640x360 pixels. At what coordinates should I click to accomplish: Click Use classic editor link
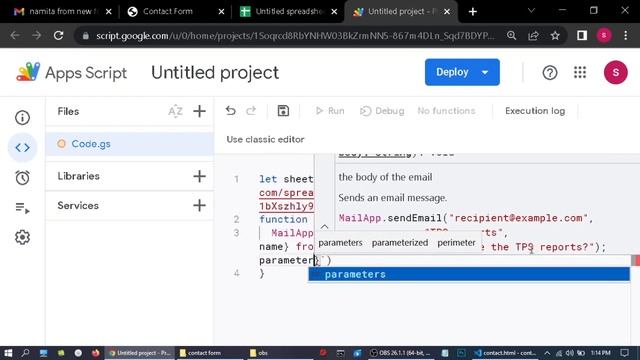click(265, 140)
